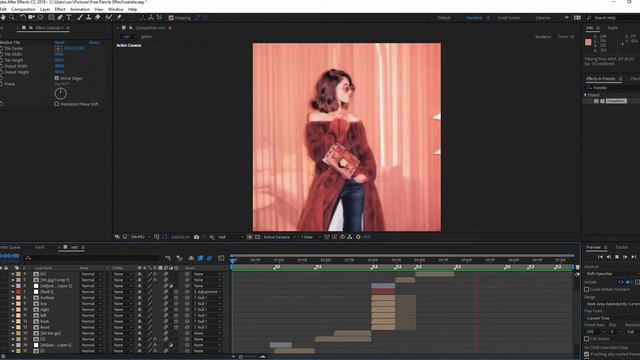Select the Hand tool in toolbar
Screen dimensions: 640x360
point(3,18)
